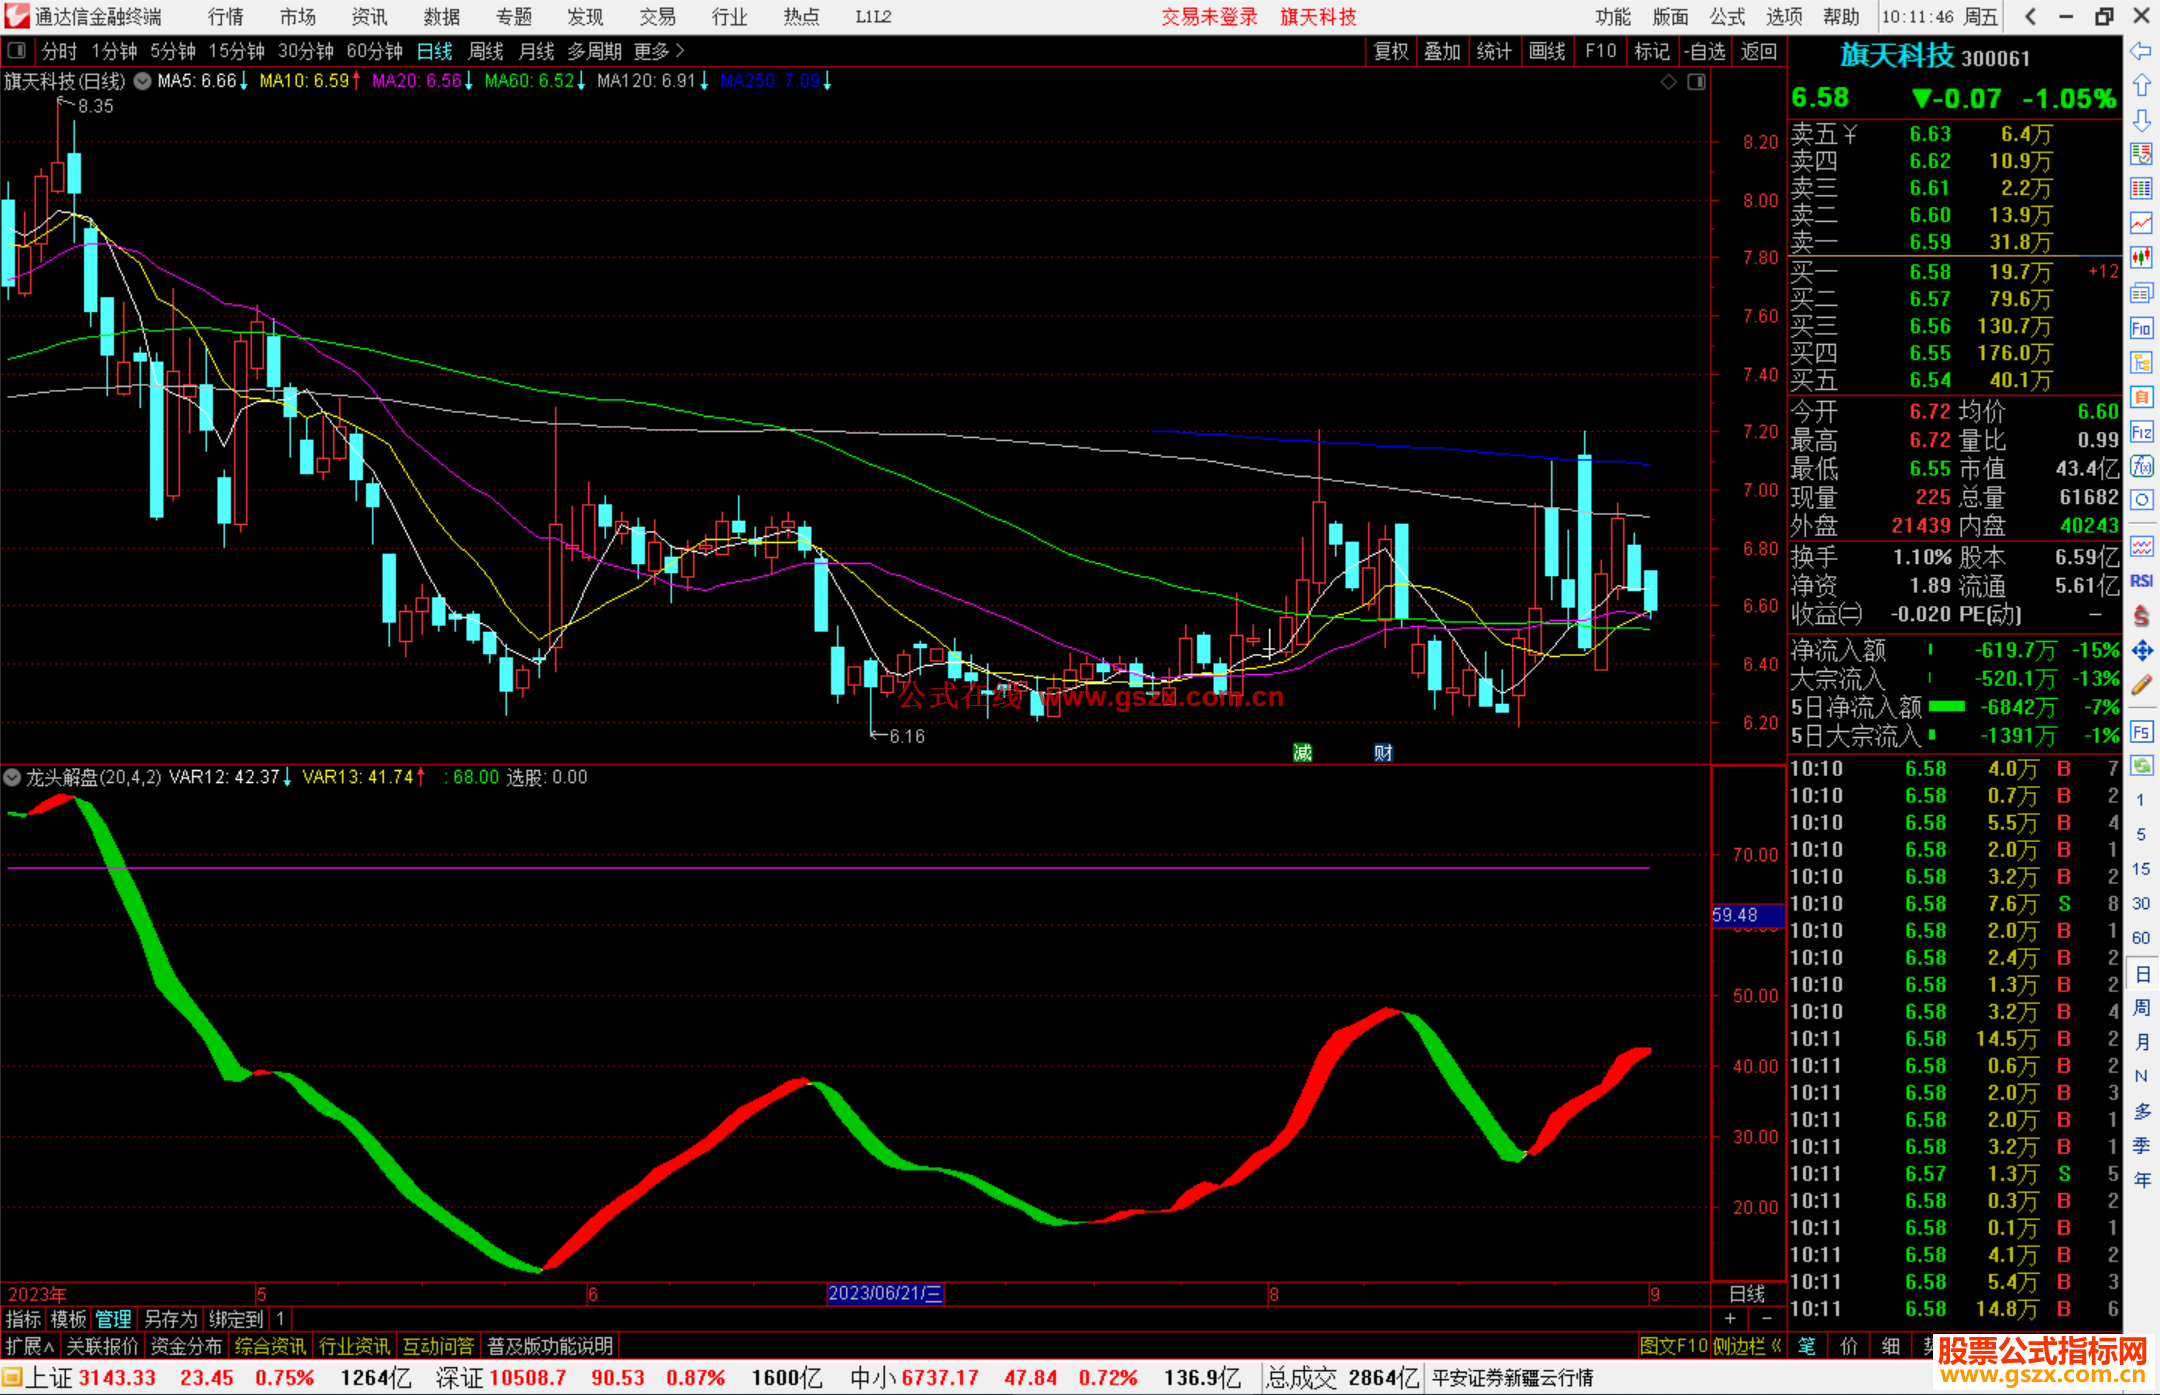Screen dimensions: 2160x1395
Task: Open the 行情 menu
Action: 226,16
